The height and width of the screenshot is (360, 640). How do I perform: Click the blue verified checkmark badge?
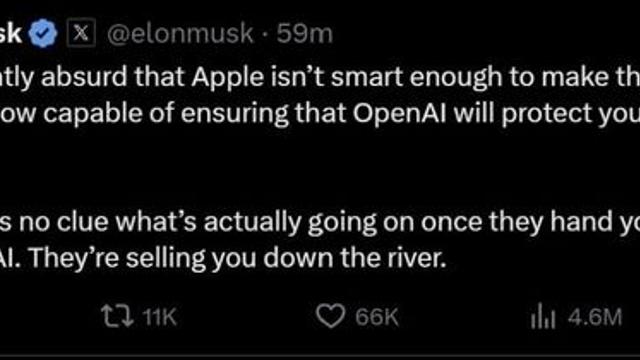pyautogui.click(x=43, y=33)
